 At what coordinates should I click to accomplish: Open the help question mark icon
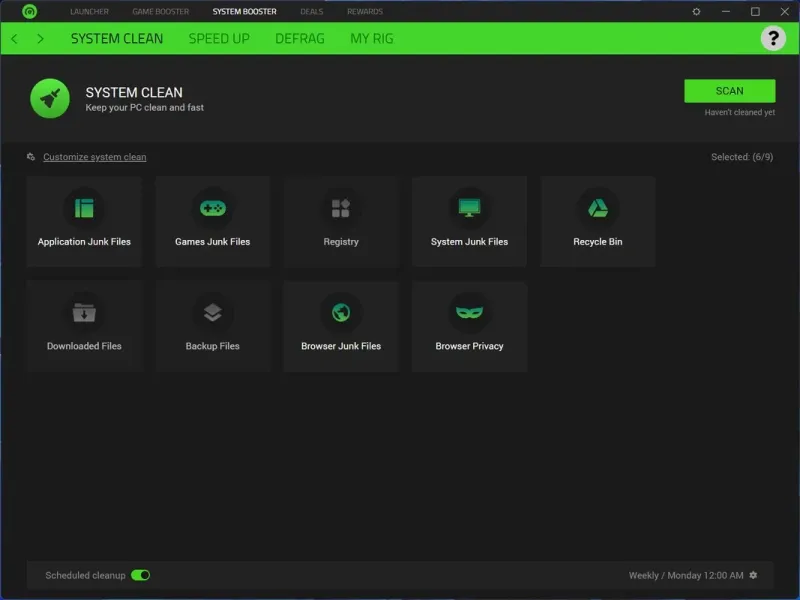pyautogui.click(x=773, y=38)
